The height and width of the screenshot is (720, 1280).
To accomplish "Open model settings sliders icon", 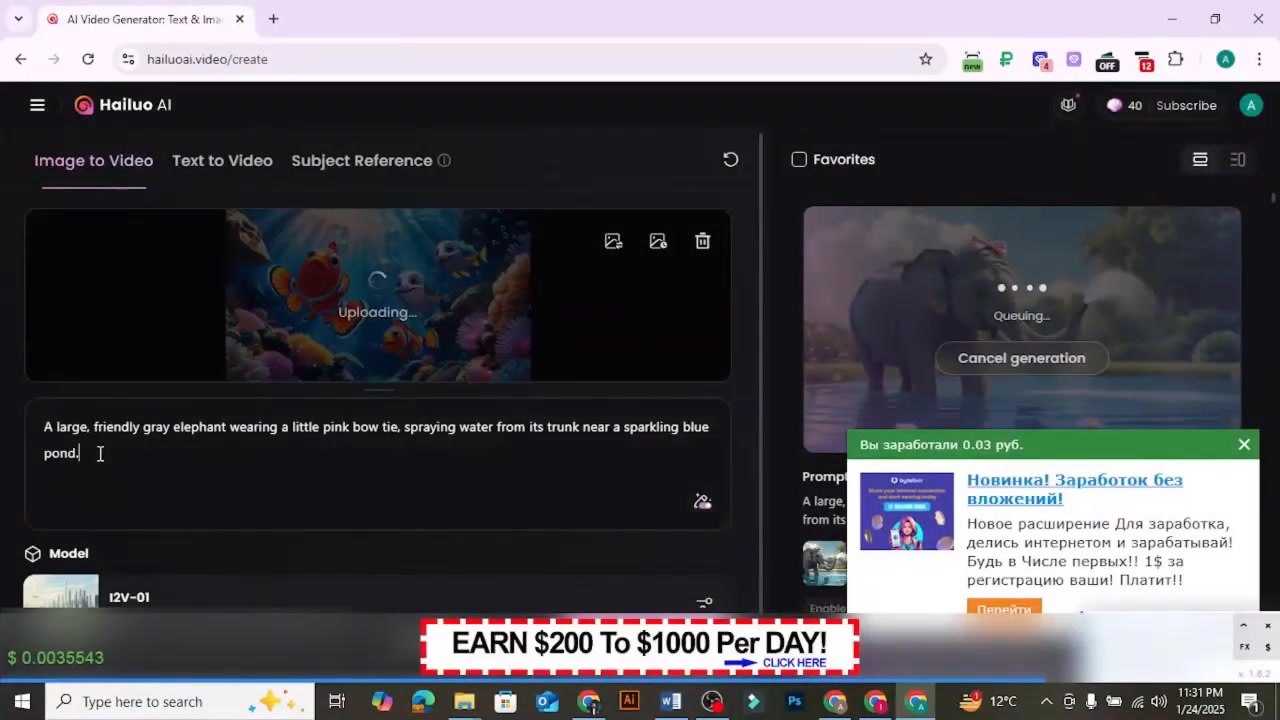I will point(704,603).
